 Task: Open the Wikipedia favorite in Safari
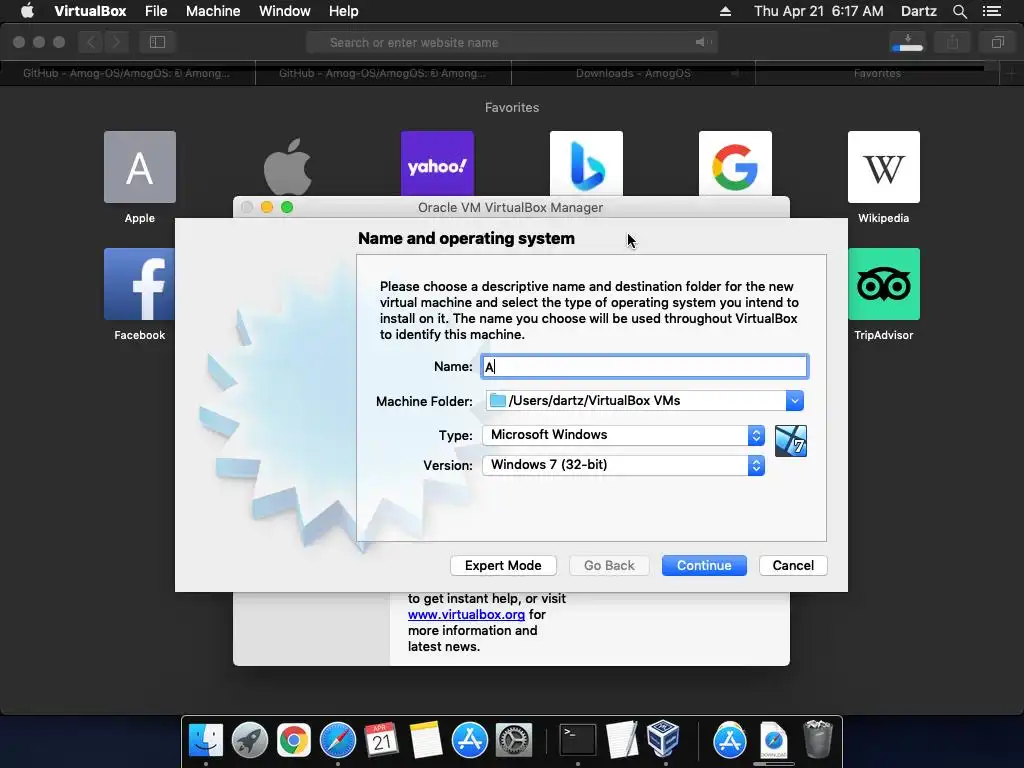coord(884,167)
